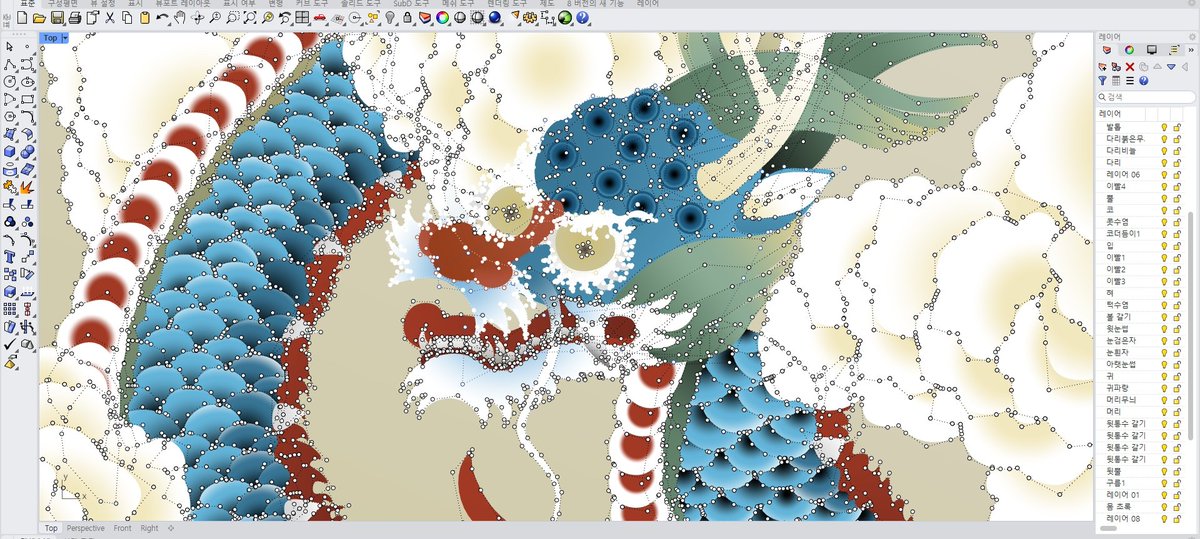Click the layer search field
The height and width of the screenshot is (539, 1200).
point(1146,97)
